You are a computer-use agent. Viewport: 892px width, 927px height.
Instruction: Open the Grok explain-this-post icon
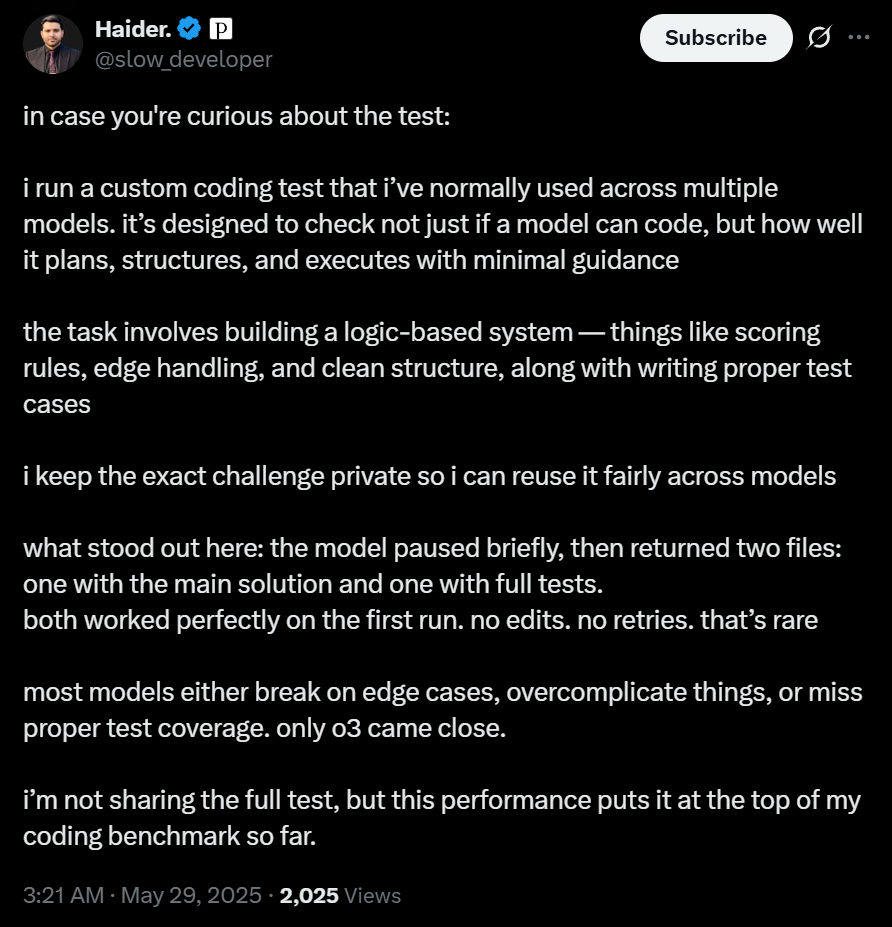[x=819, y=37]
